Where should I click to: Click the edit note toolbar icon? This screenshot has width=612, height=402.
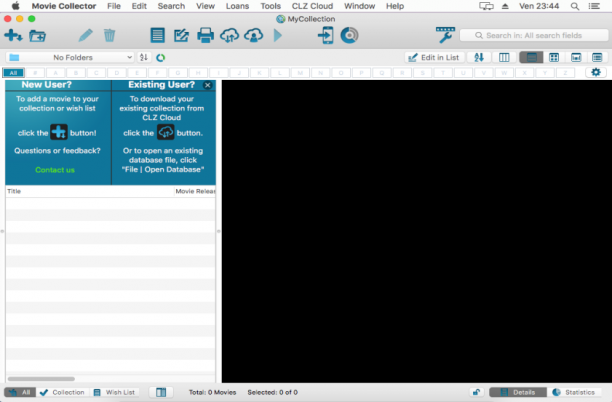click(181, 36)
